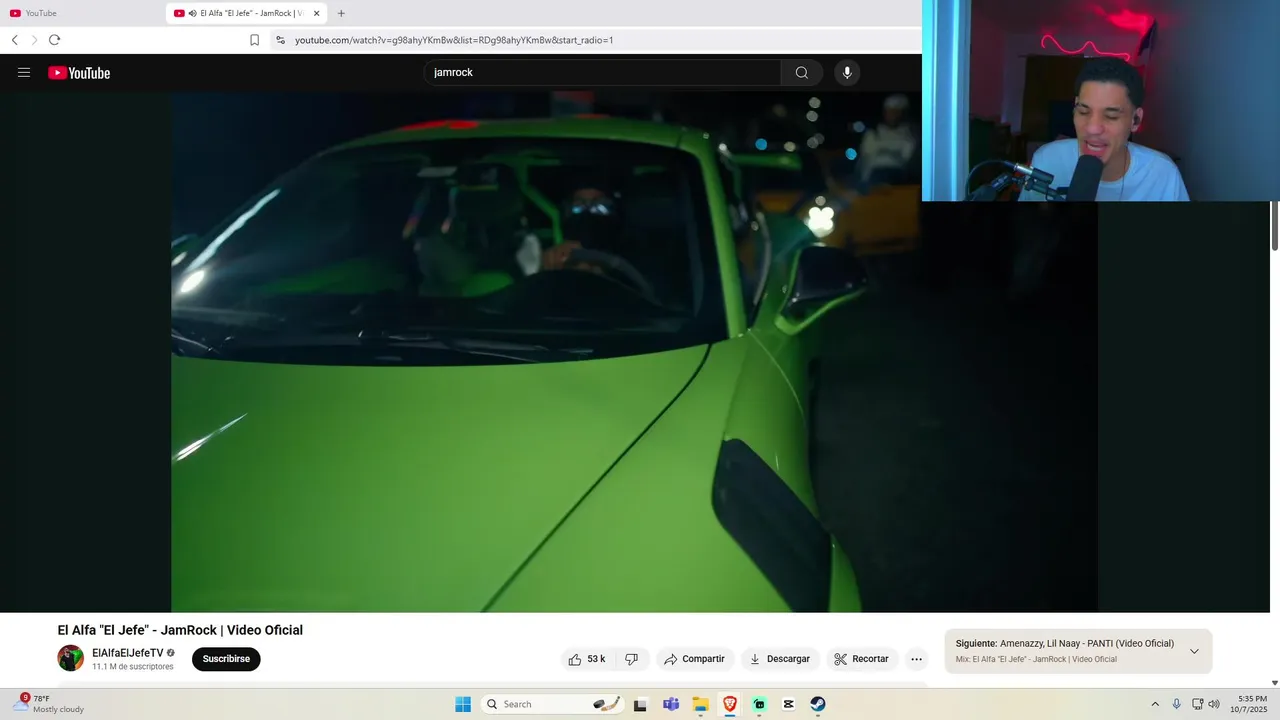The image size is (1280, 720).
Task: Open CapCut from the taskbar
Action: pos(789,704)
